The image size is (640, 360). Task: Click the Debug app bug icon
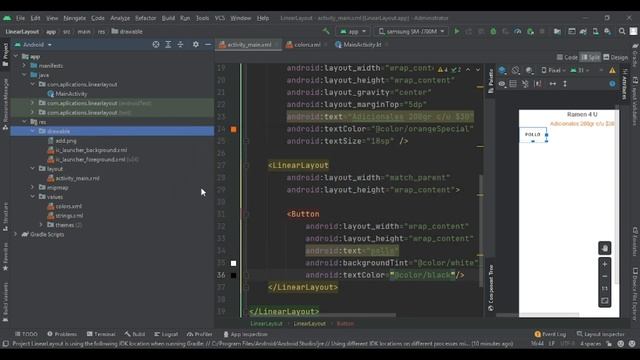[493, 31]
